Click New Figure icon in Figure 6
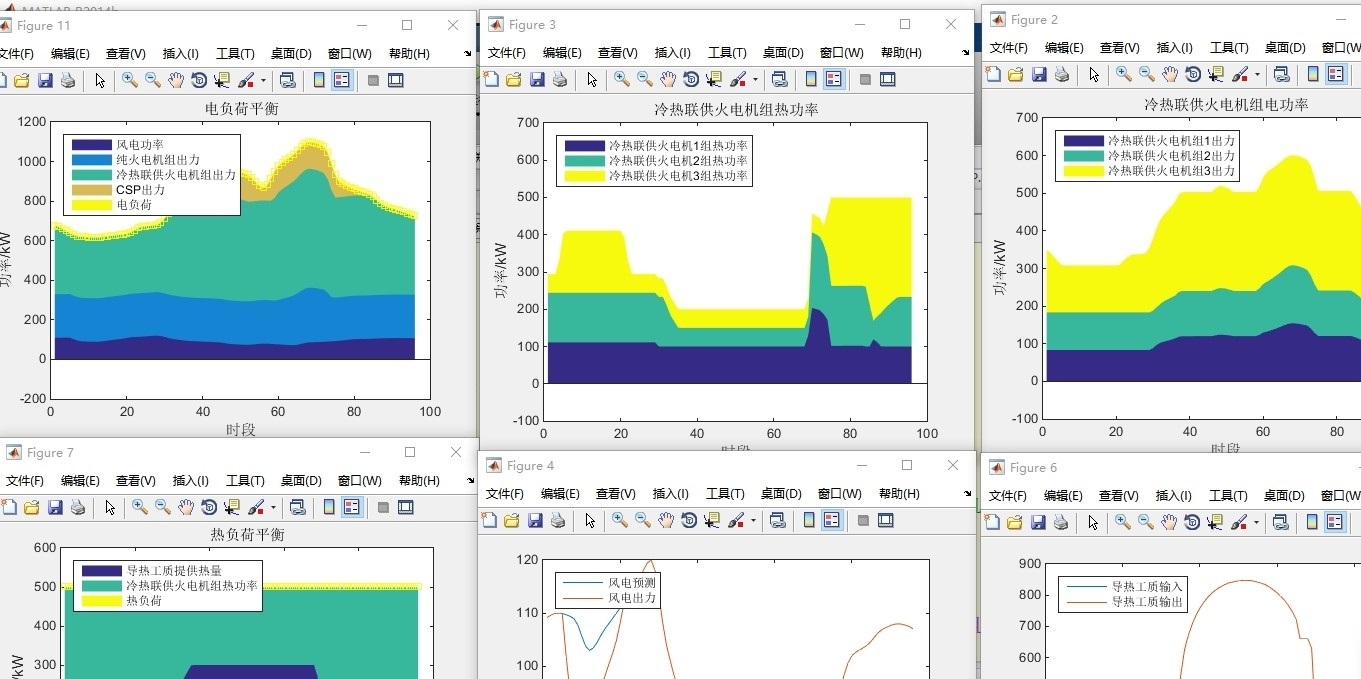This screenshot has width=1361, height=679. click(993, 521)
